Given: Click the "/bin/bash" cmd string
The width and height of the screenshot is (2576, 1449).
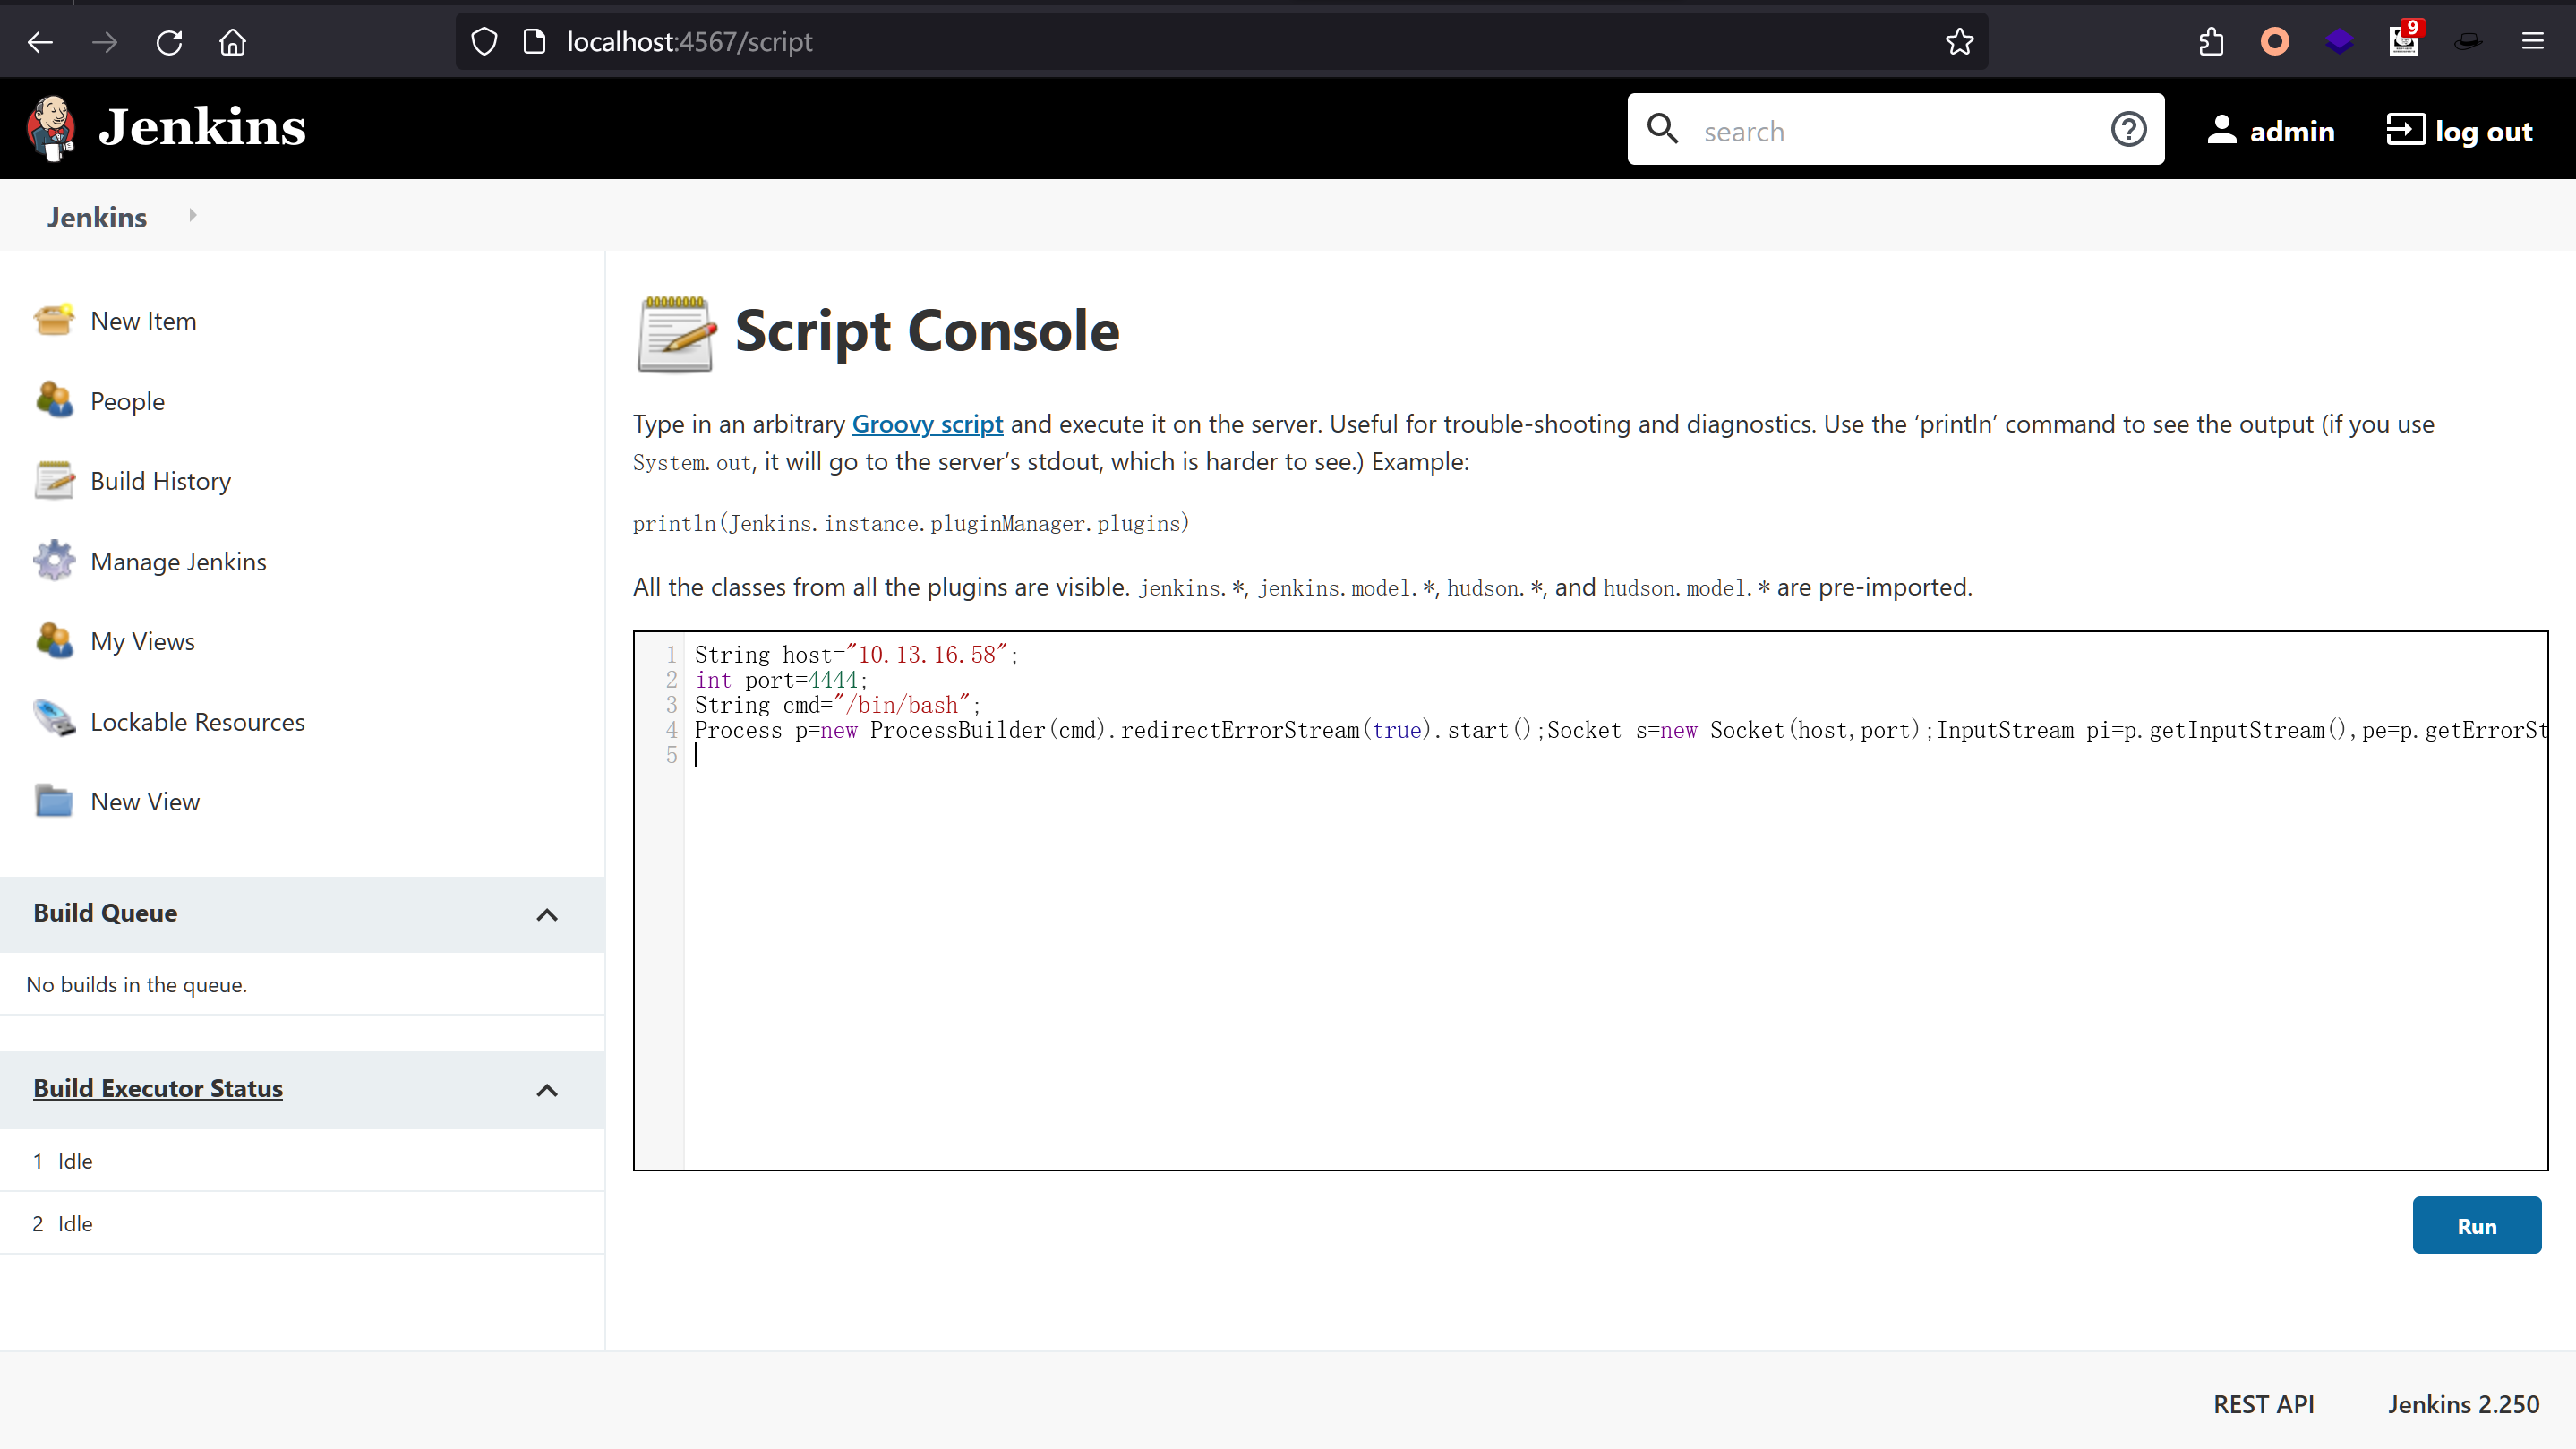Looking at the screenshot, I should click(x=901, y=705).
